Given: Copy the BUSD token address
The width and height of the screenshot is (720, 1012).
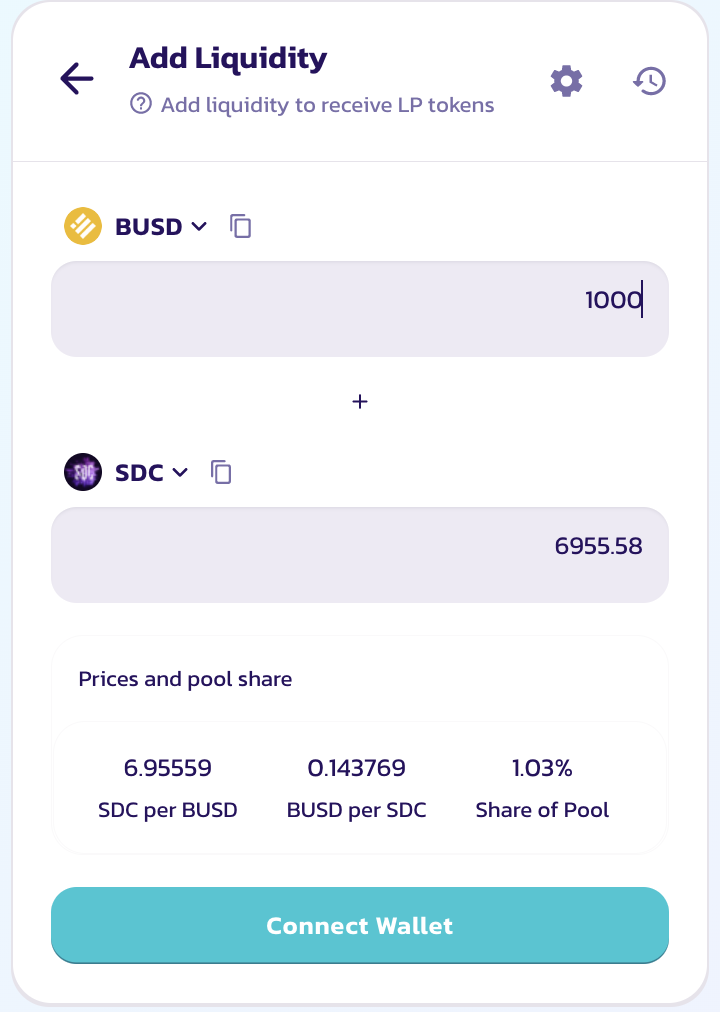Looking at the screenshot, I should 241,226.
